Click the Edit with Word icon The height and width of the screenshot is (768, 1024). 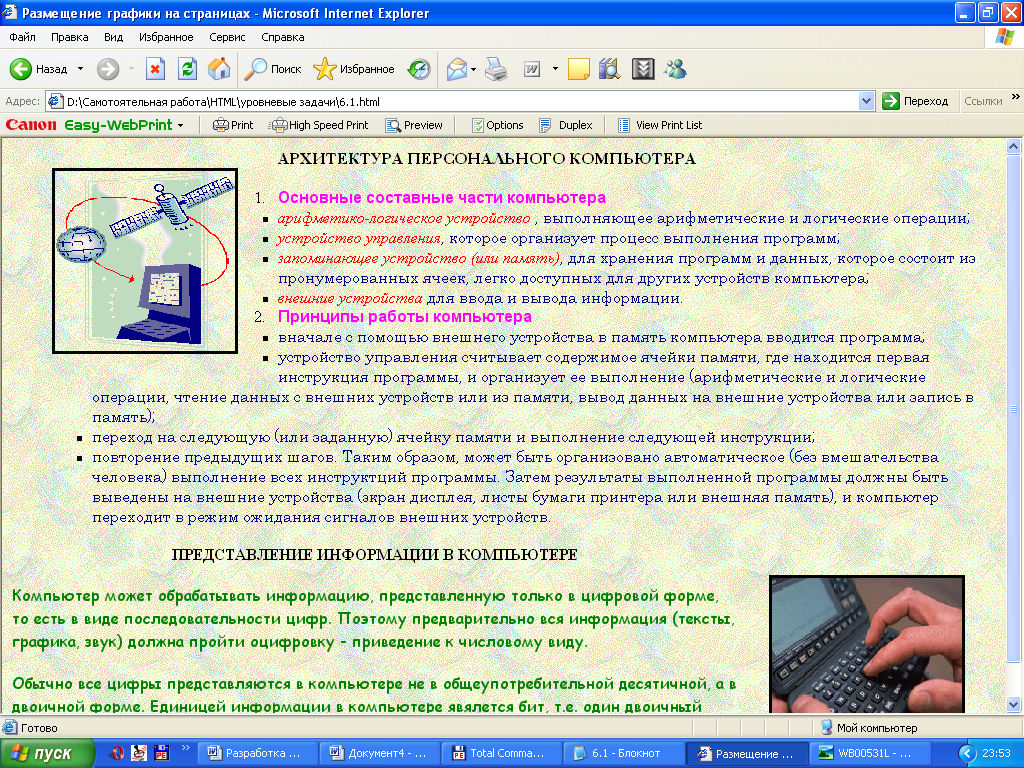click(532, 69)
